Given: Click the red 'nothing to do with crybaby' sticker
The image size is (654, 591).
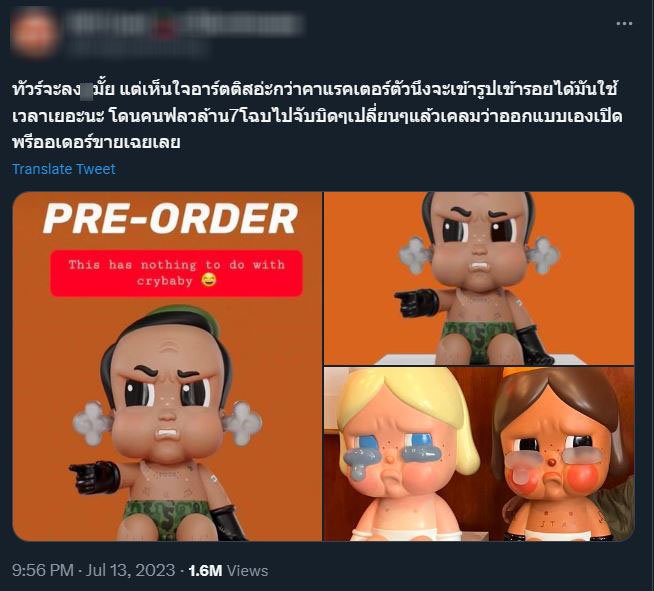Looking at the screenshot, I should pos(176,273).
